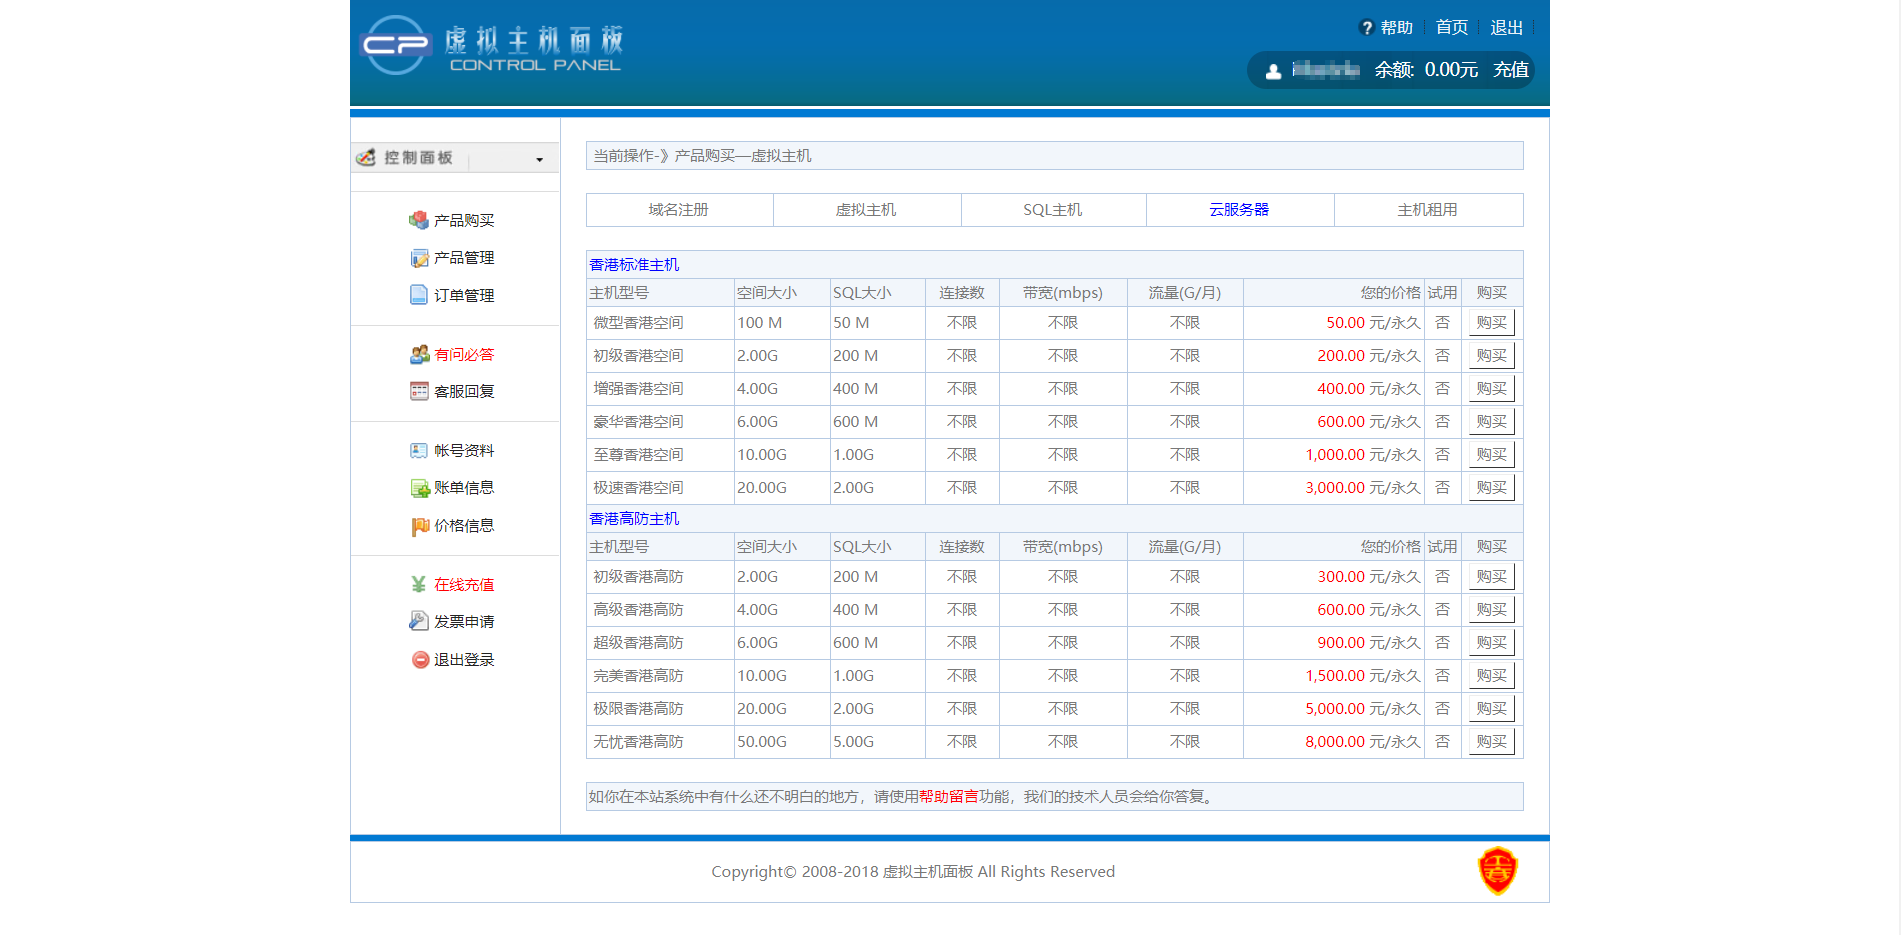Click the 控制面板 header icon
The width and height of the screenshot is (1901, 935).
click(366, 157)
